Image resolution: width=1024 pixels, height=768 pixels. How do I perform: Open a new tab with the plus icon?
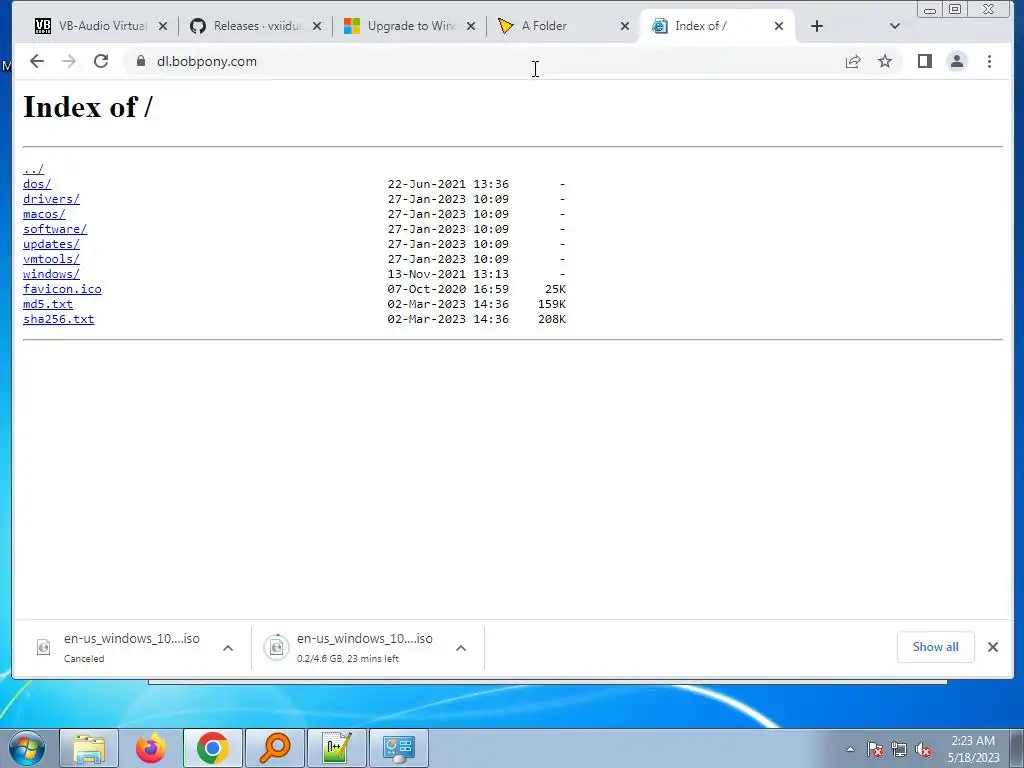click(816, 26)
